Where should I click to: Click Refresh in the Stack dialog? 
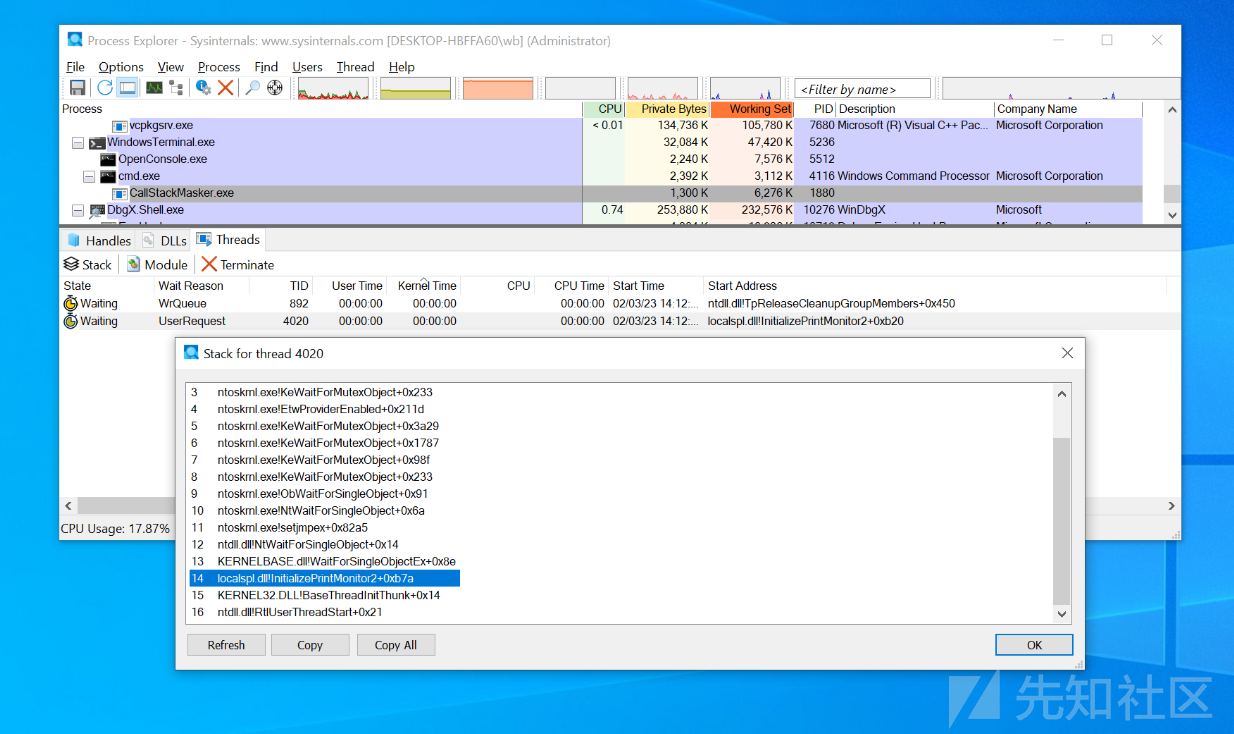[x=226, y=645]
